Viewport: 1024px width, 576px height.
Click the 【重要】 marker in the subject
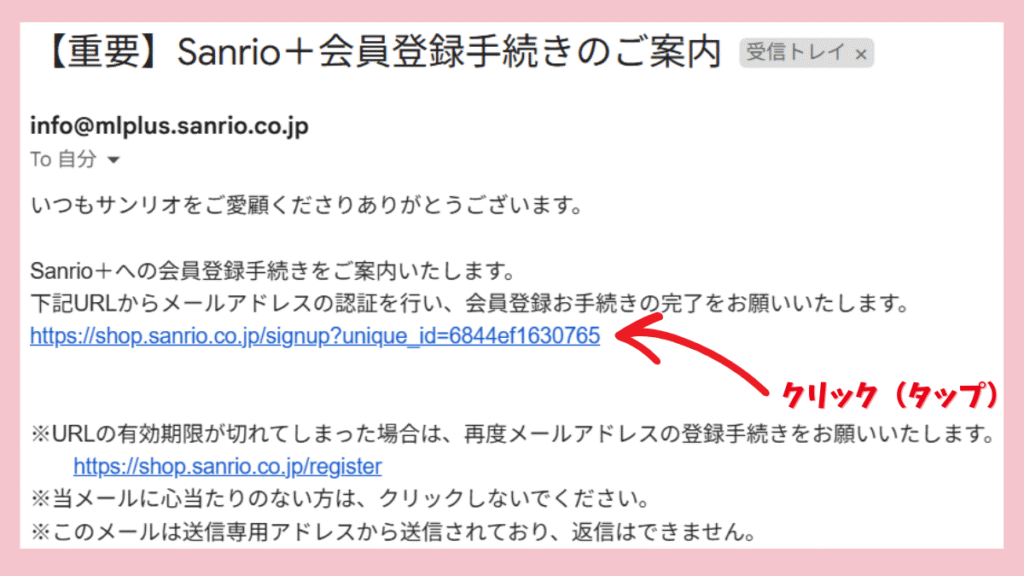pyautogui.click(x=103, y=52)
